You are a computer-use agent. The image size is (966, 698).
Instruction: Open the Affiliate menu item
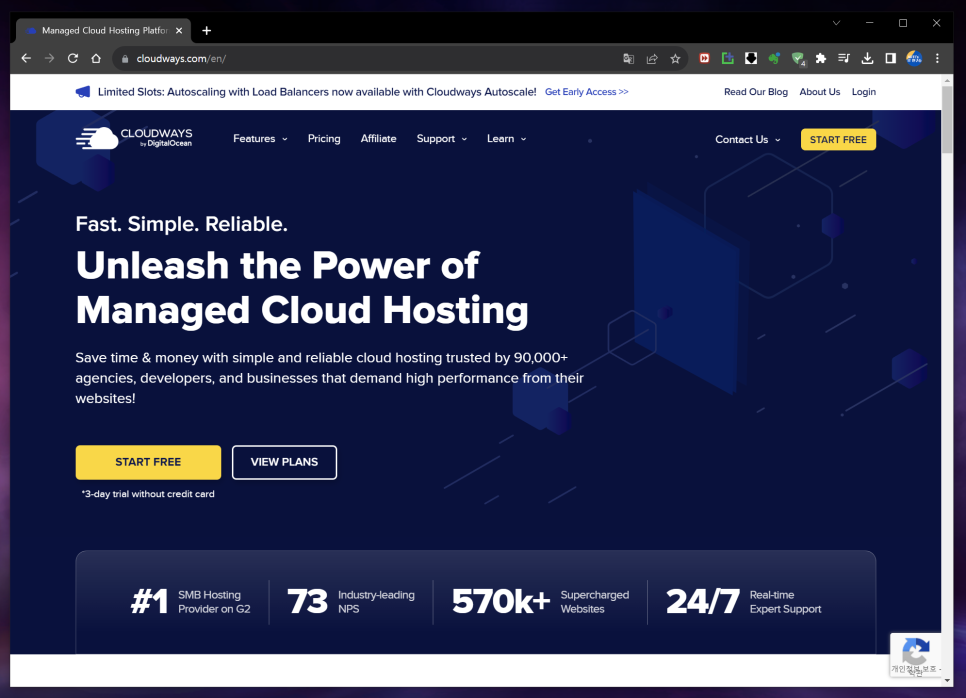[378, 139]
